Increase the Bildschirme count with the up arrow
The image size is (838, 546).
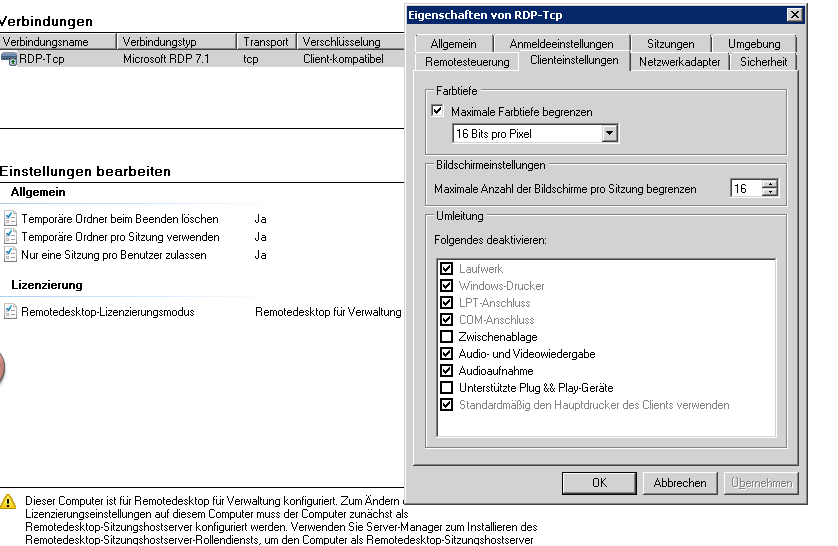(770, 184)
